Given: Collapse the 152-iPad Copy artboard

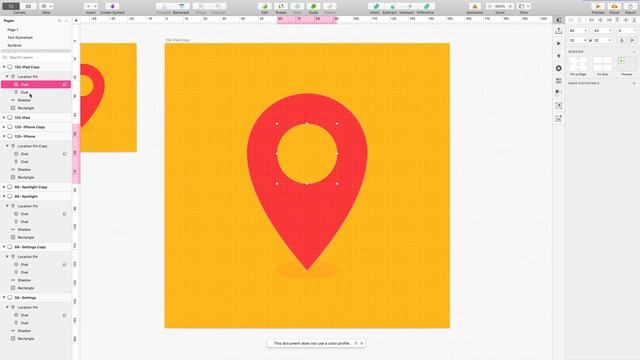Looking at the screenshot, I should tap(4, 67).
